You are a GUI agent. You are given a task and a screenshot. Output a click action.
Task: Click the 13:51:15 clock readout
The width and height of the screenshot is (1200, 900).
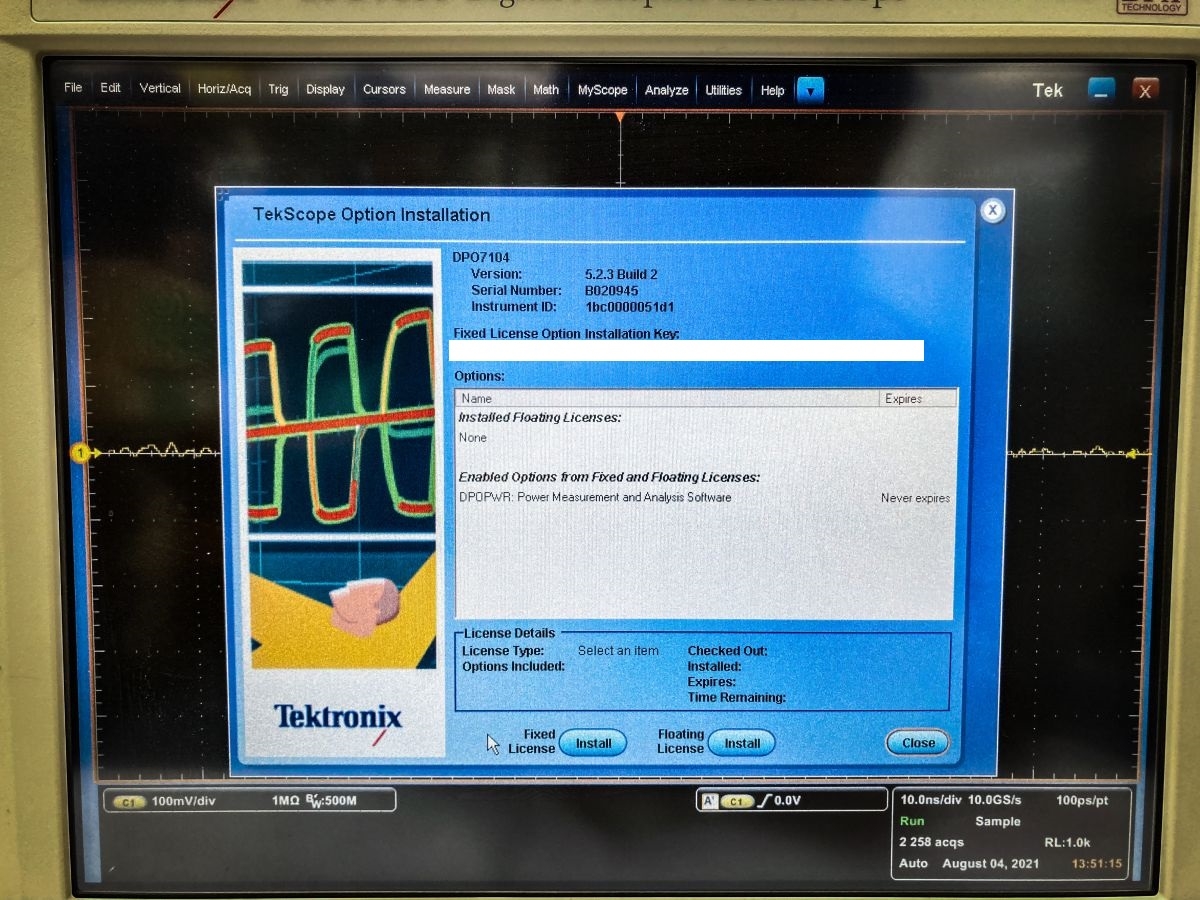pyautogui.click(x=1097, y=863)
